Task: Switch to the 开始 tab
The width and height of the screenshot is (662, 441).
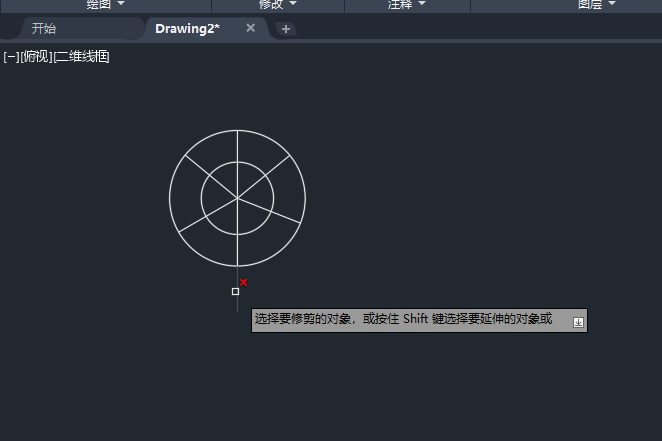Action: coord(44,29)
